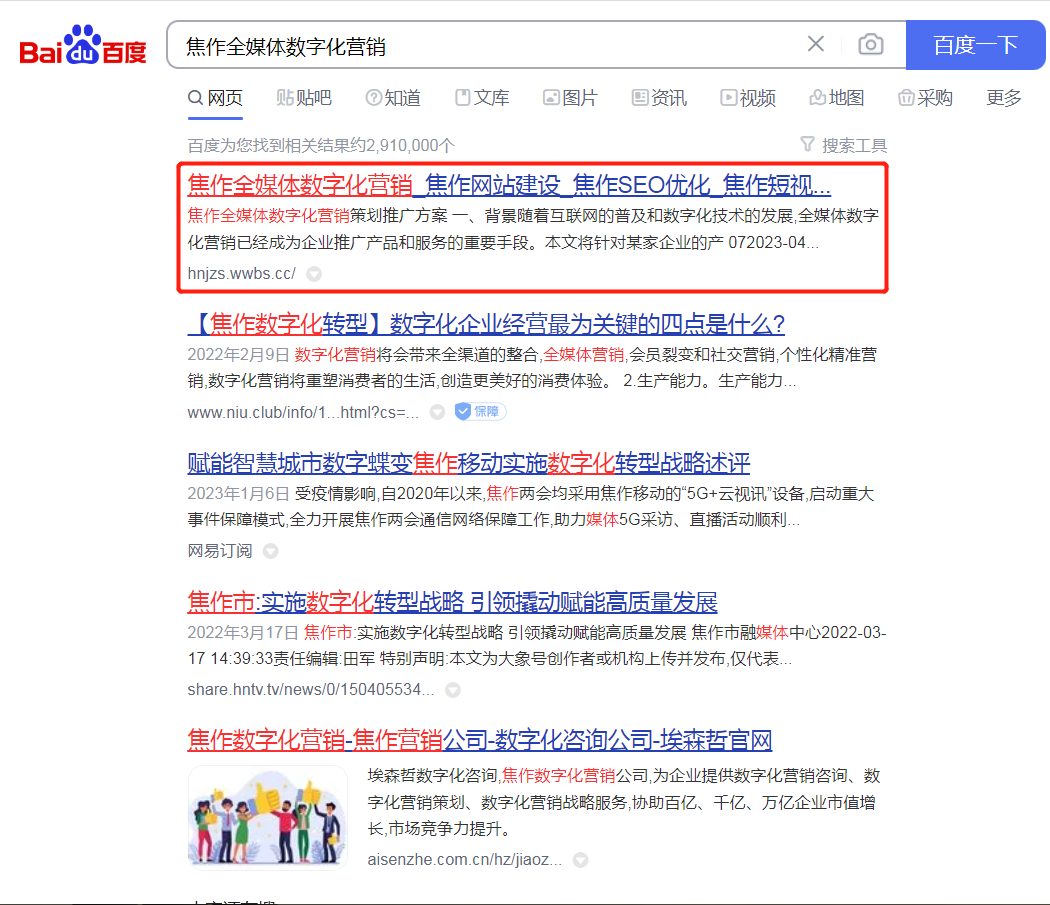Open result 焦作全媒体数字化营销_焦作网站建设
1050x905 pixels.
click(509, 185)
